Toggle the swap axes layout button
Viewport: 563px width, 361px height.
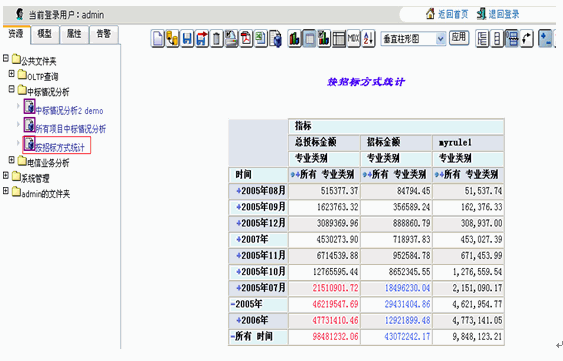point(527,38)
